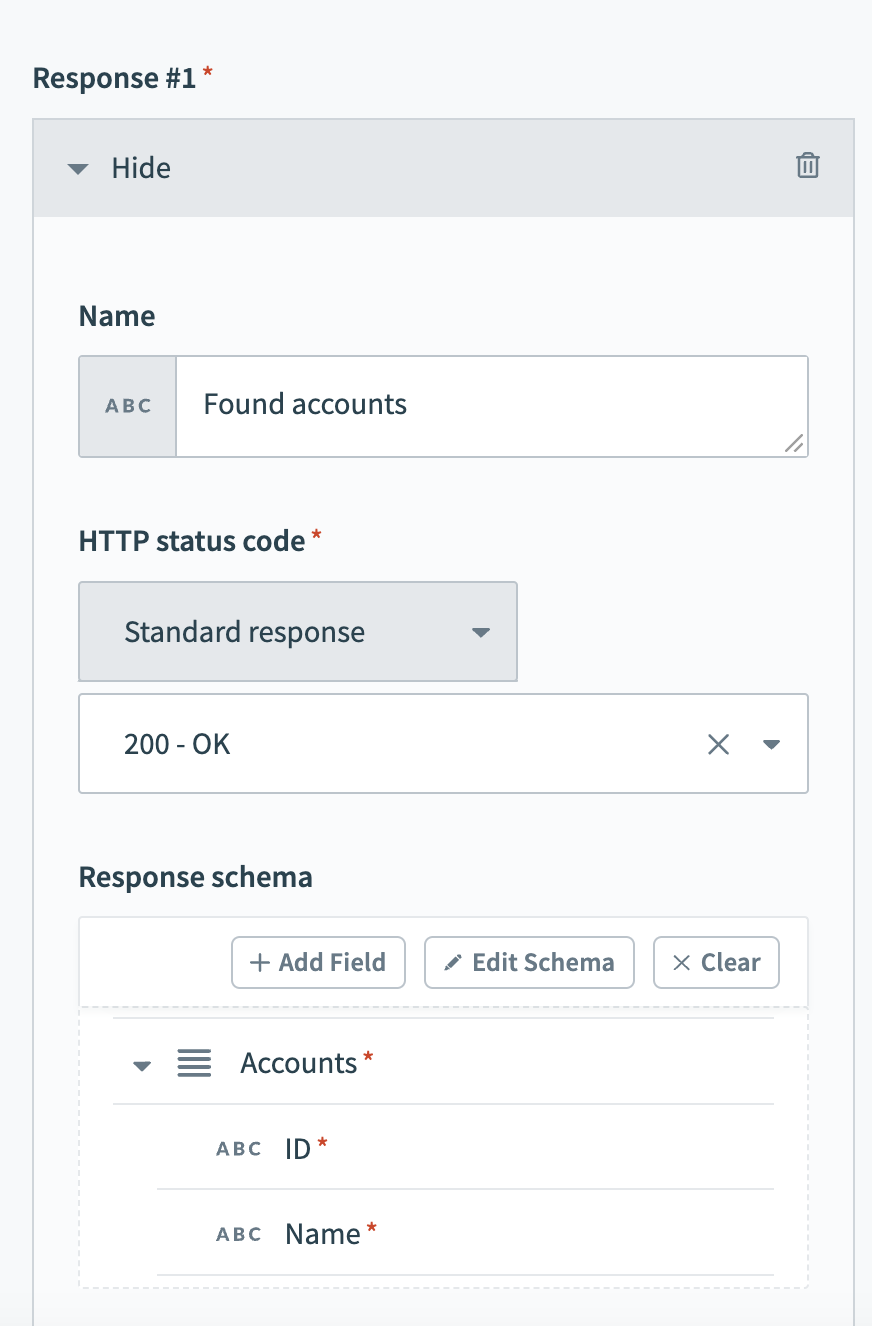The image size is (872, 1326).
Task: Collapse the Accounts schema node
Action: click(141, 1064)
